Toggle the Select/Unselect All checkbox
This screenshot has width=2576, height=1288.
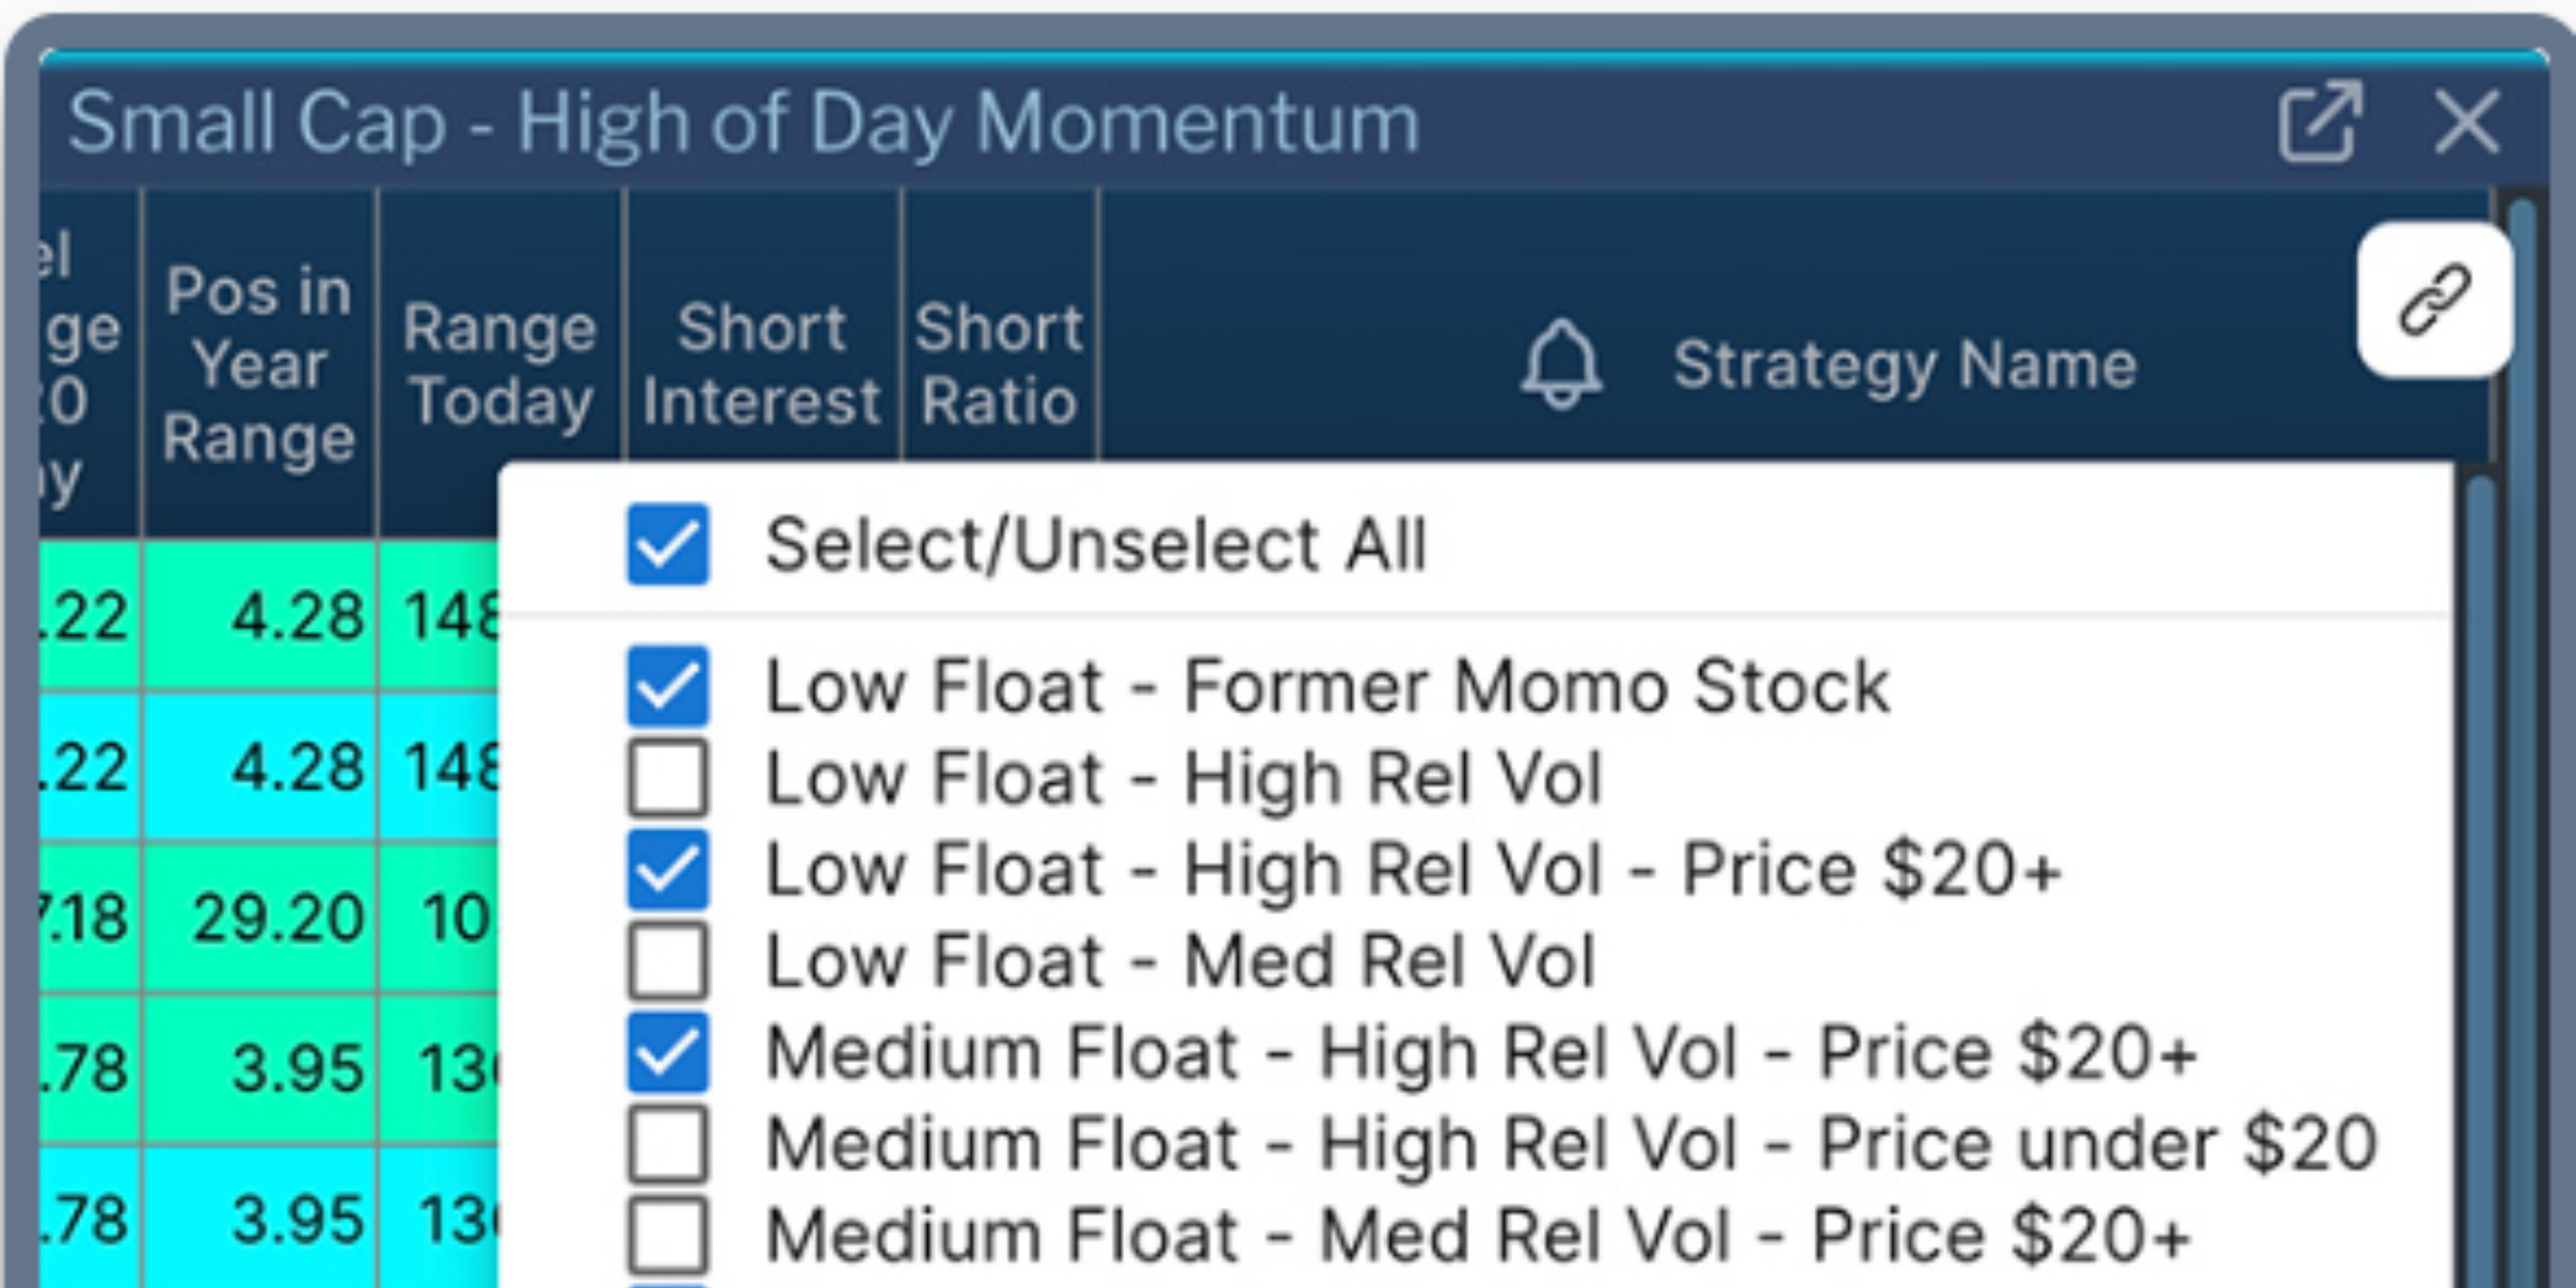point(668,544)
